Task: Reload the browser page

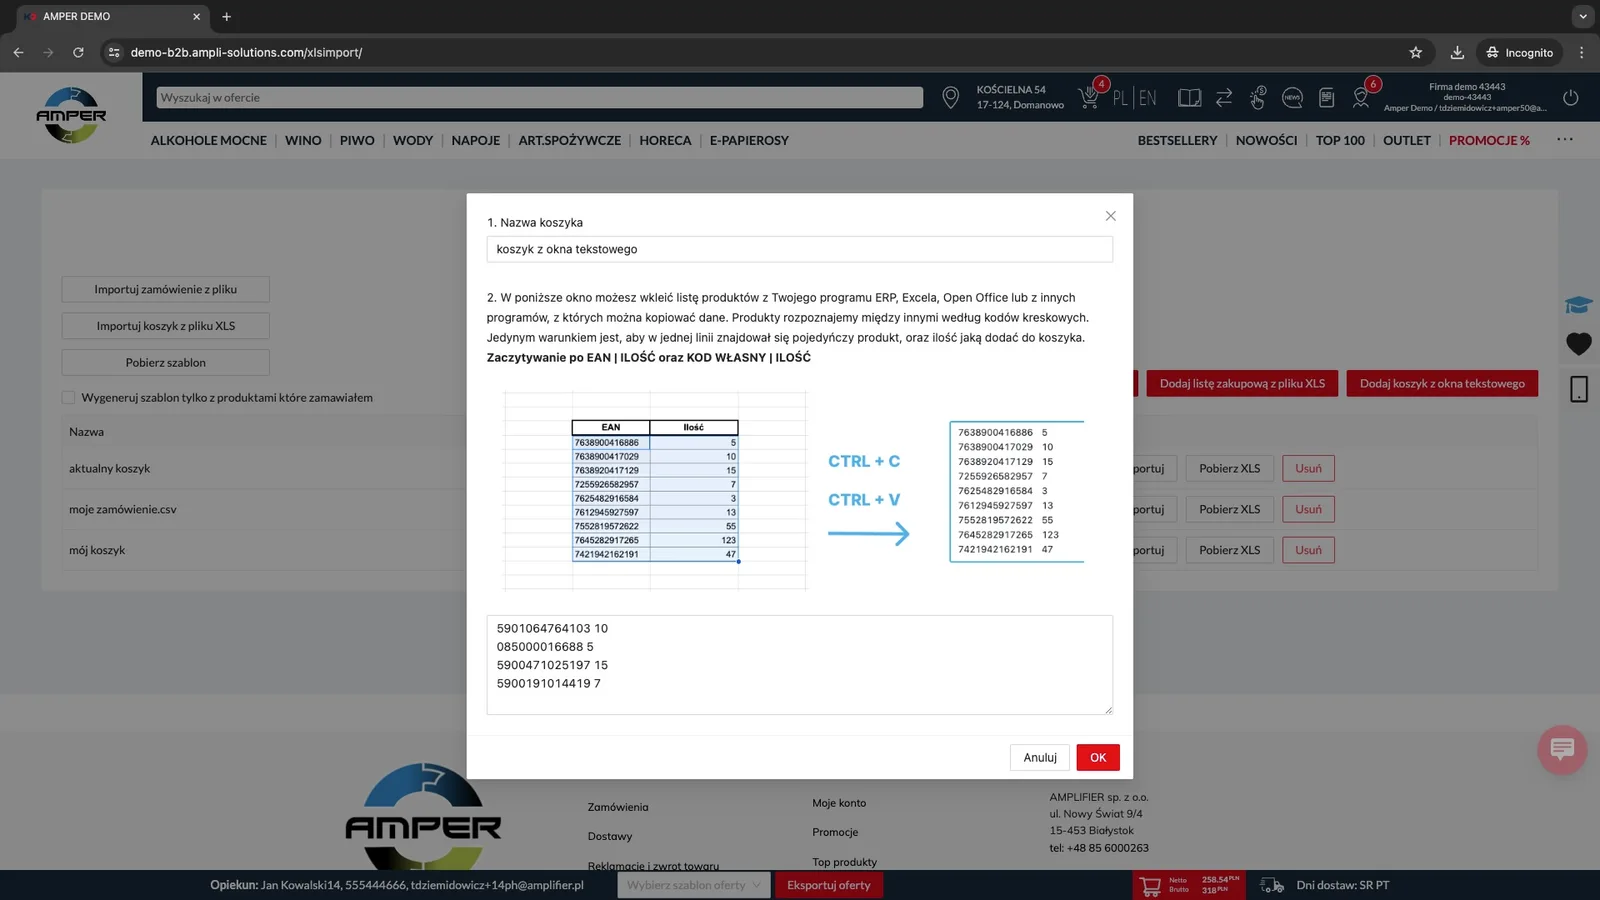Action: click(78, 52)
